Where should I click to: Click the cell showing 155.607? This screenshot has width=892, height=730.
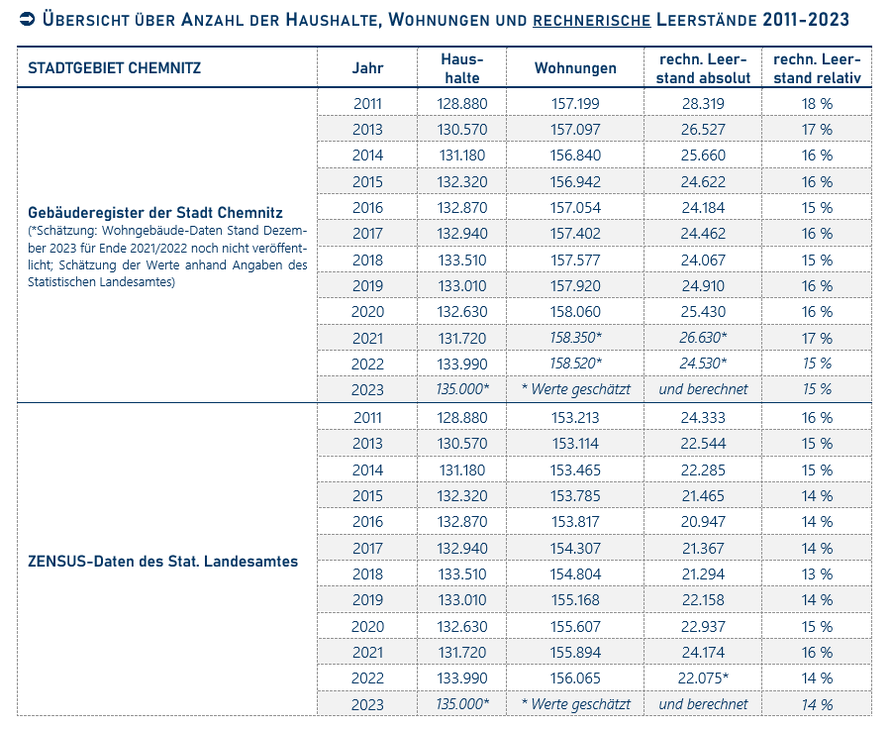point(575,626)
